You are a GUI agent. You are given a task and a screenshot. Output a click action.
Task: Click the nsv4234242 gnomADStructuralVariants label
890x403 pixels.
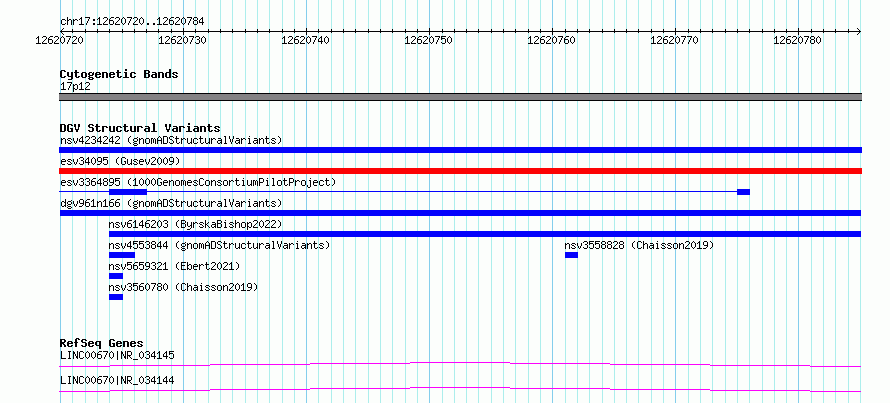[x=171, y=140]
